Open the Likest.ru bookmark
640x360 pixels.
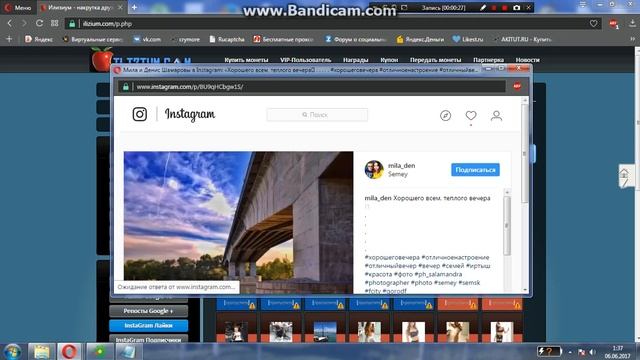point(468,39)
